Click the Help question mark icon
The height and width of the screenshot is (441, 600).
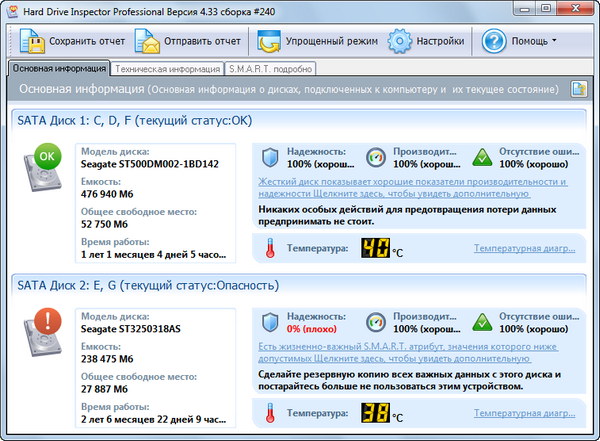[x=493, y=42]
